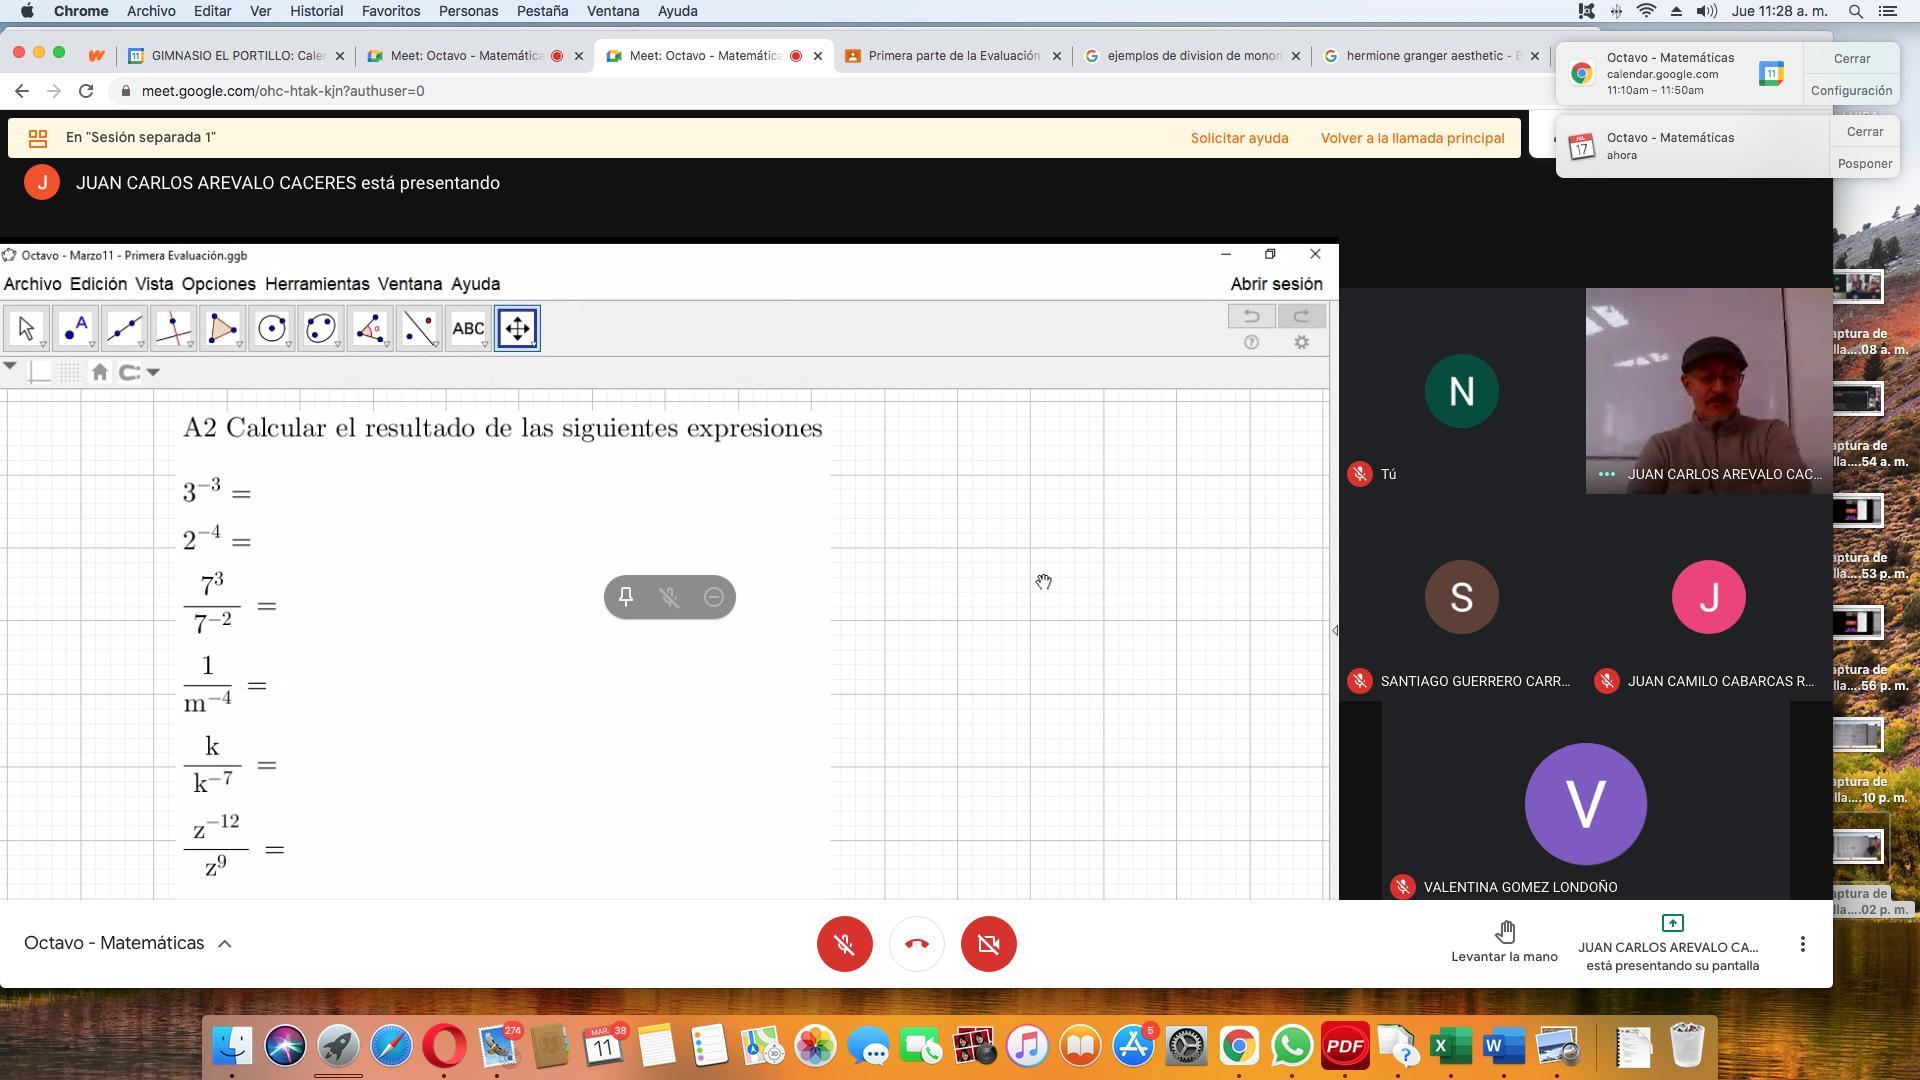
Task: Reload the page with the refresh icon
Action: click(x=86, y=91)
